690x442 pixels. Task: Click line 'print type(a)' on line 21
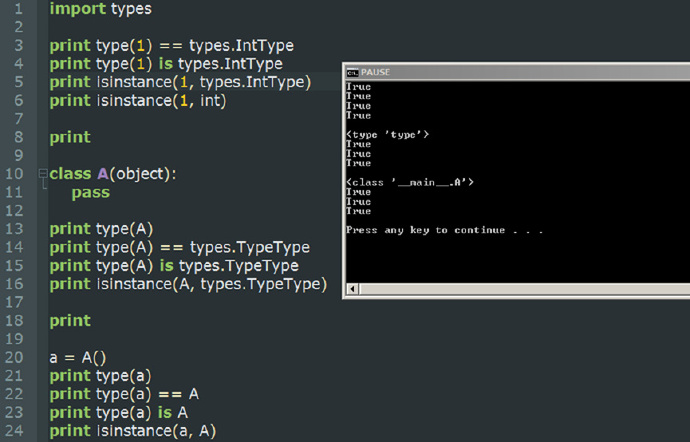100,376
